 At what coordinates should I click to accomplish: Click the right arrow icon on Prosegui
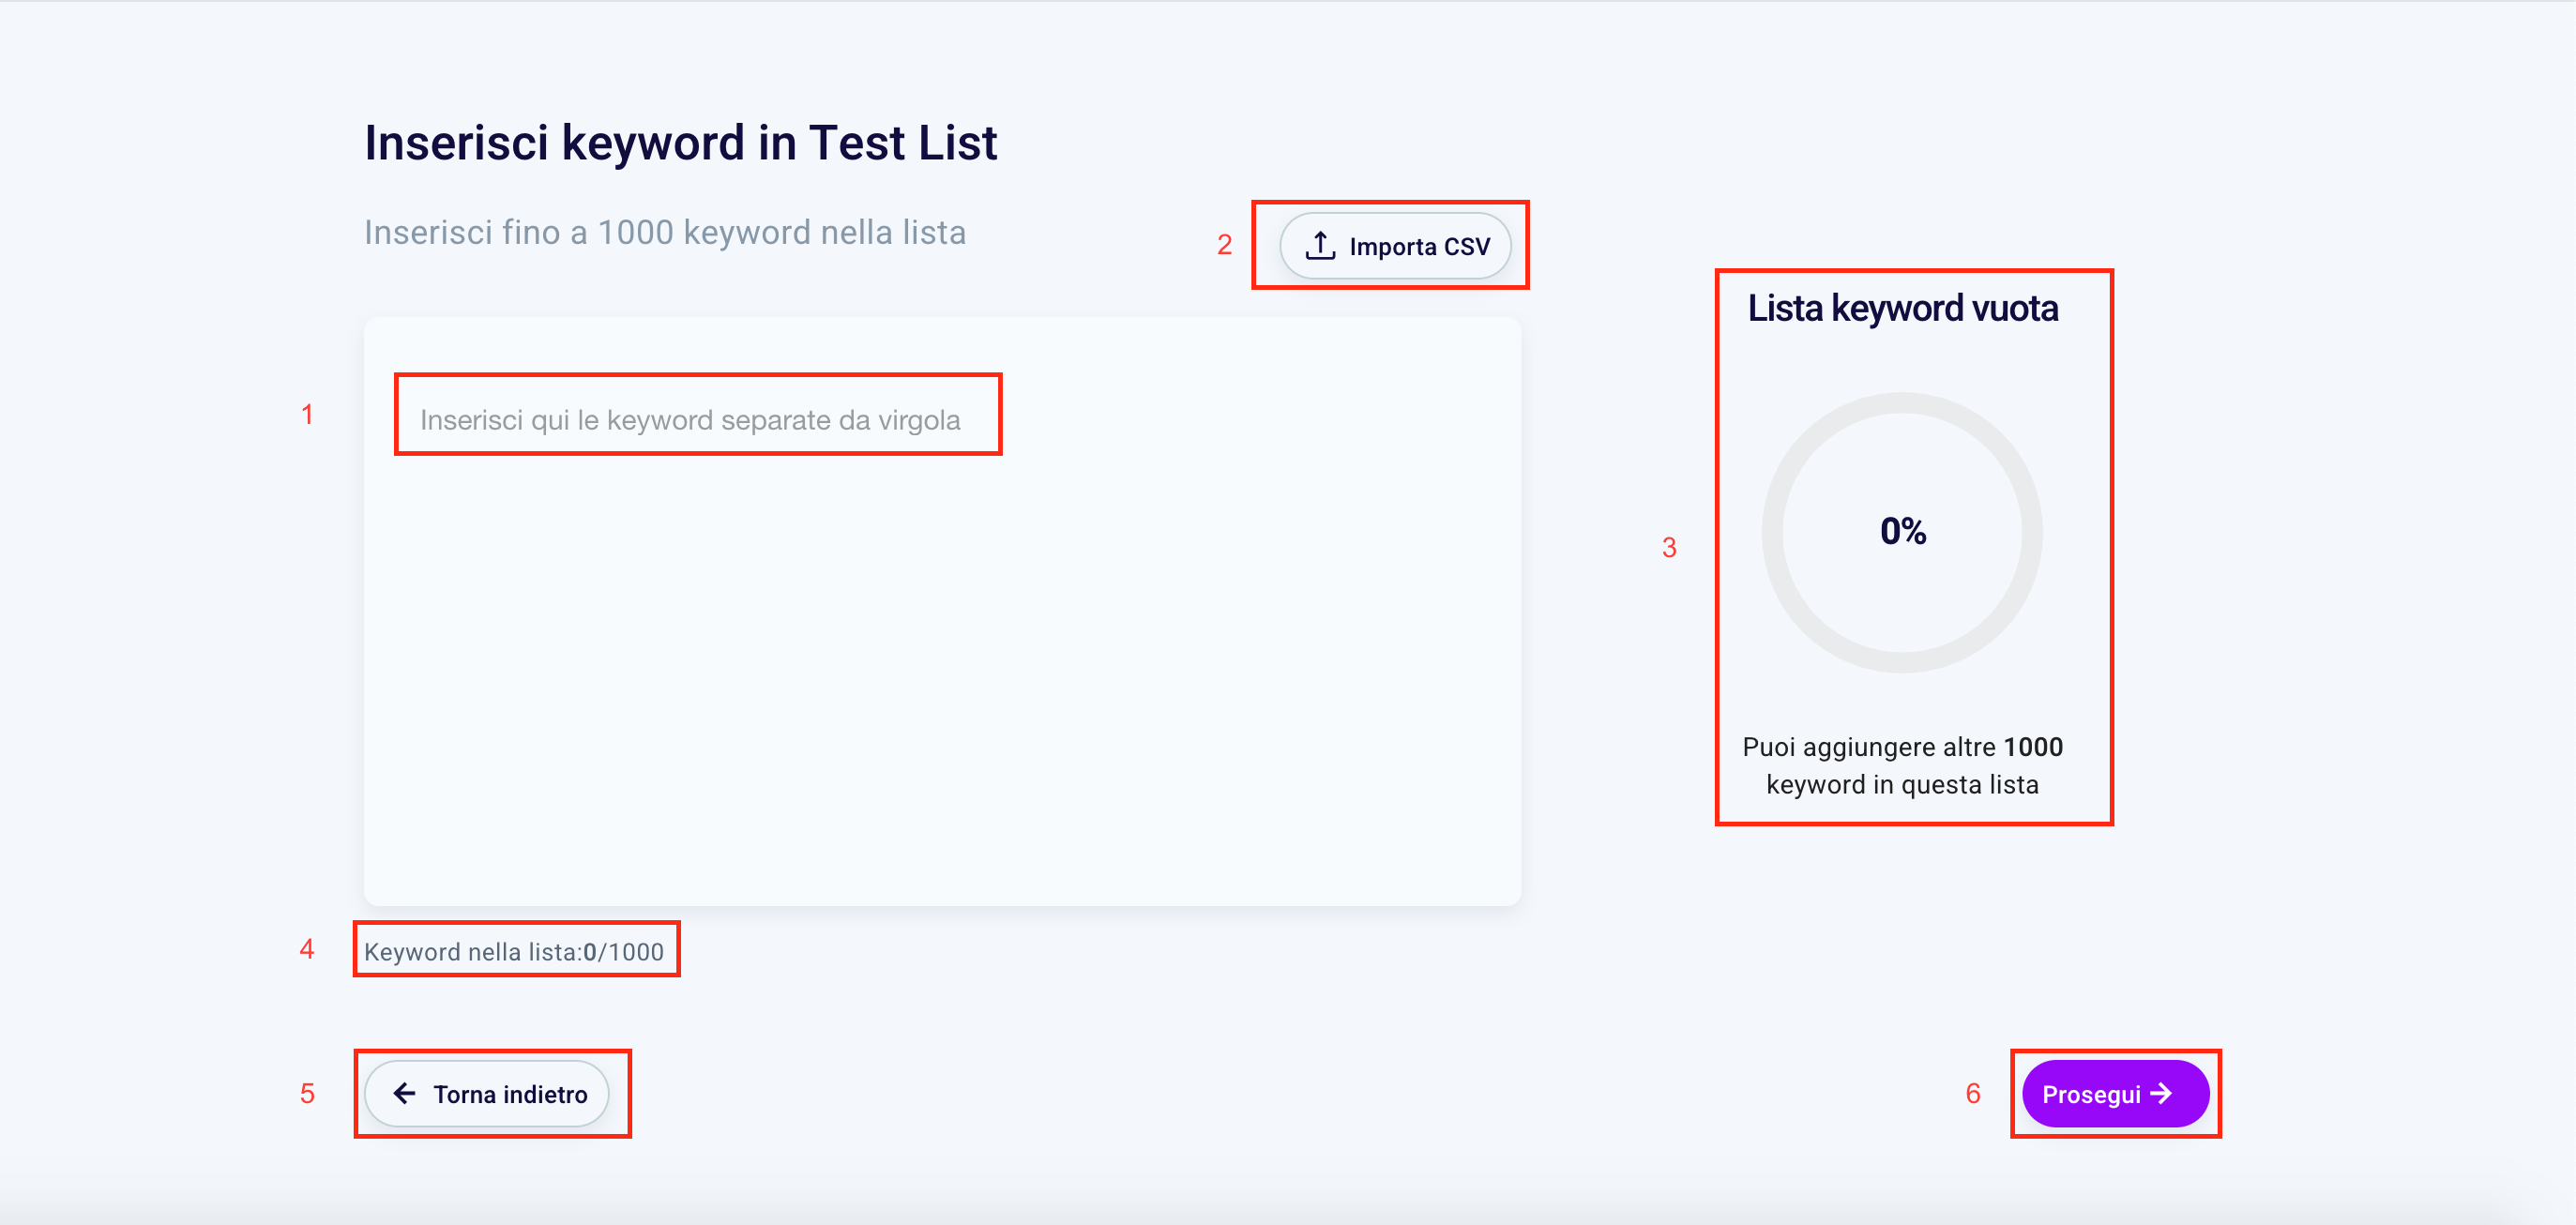[x=2161, y=1093]
